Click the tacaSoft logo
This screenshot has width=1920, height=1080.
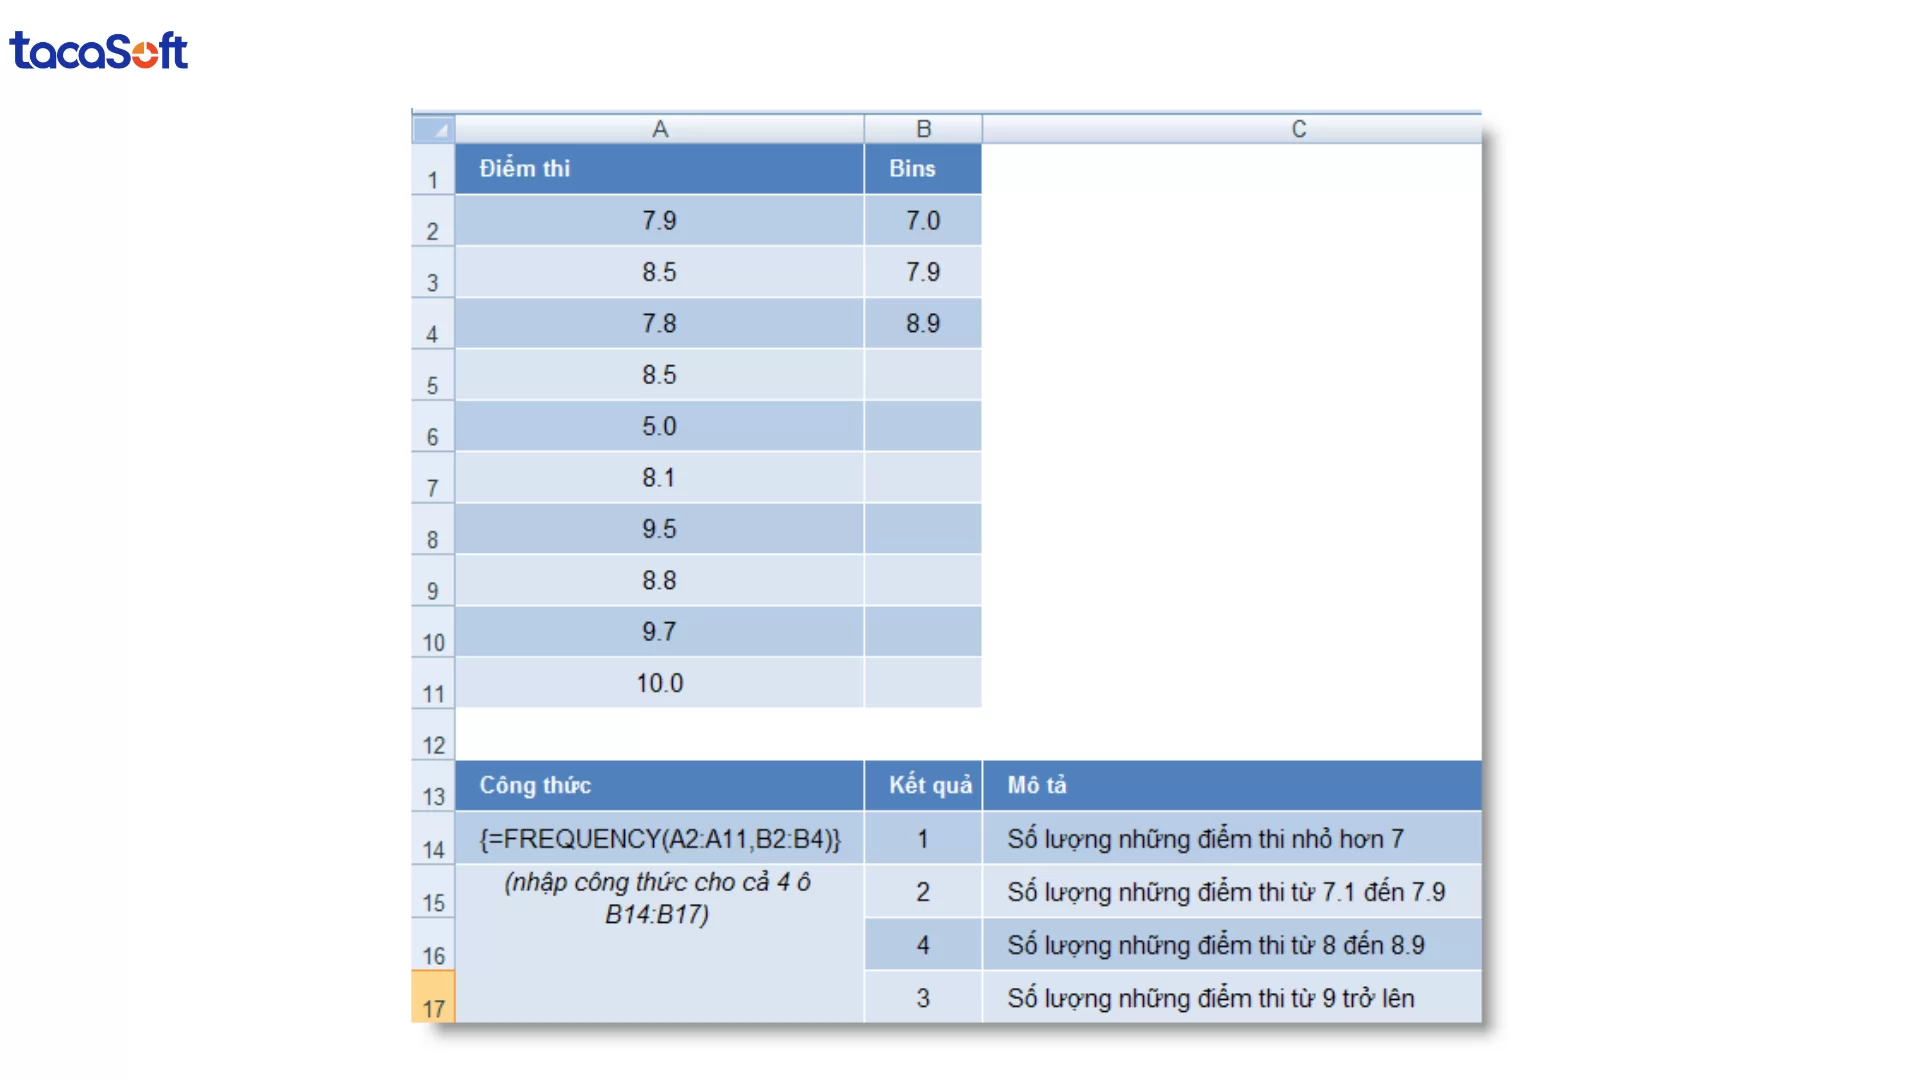click(98, 50)
